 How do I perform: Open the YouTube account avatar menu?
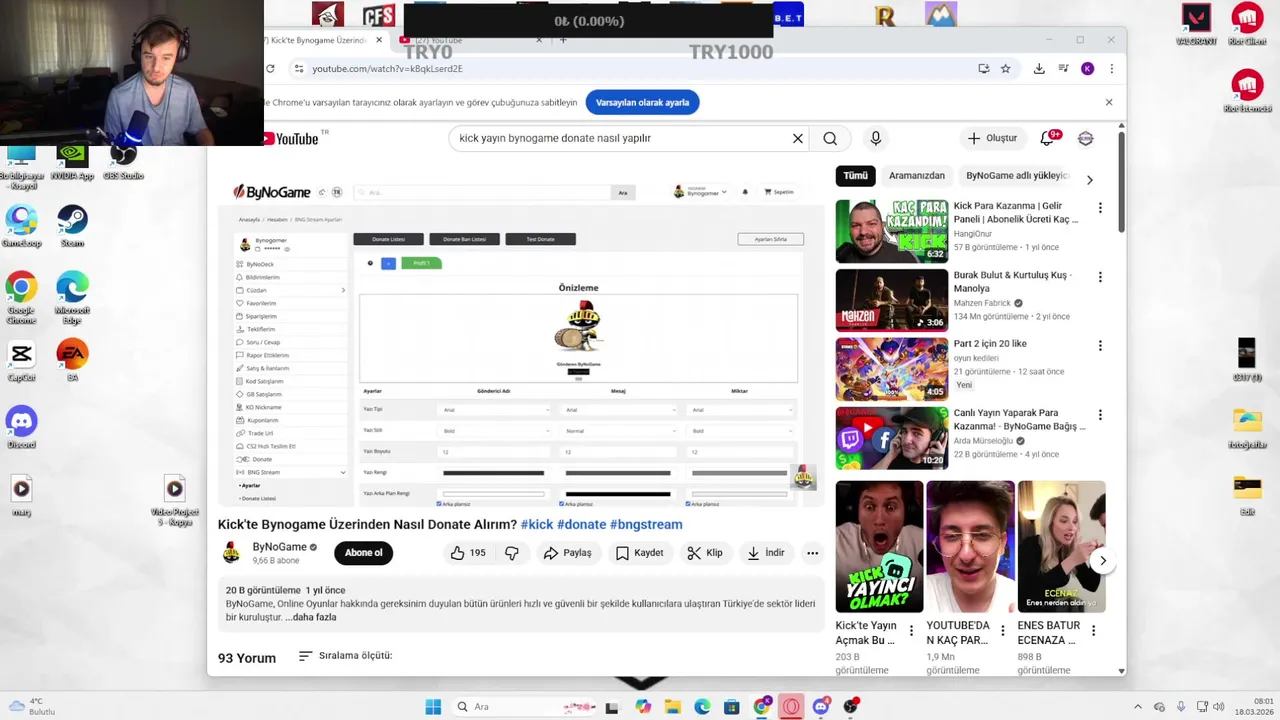click(1086, 138)
